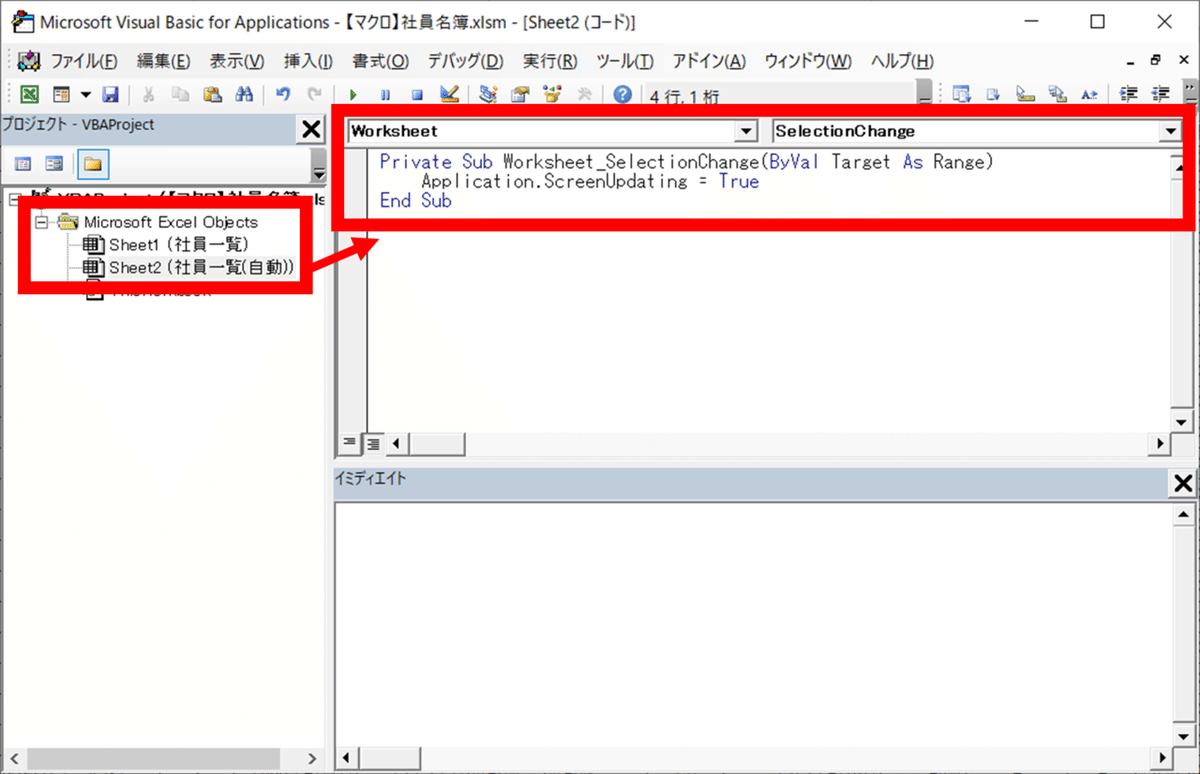Click the Reset stop icon
Viewport: 1200px width, 774px height.
pos(417,95)
